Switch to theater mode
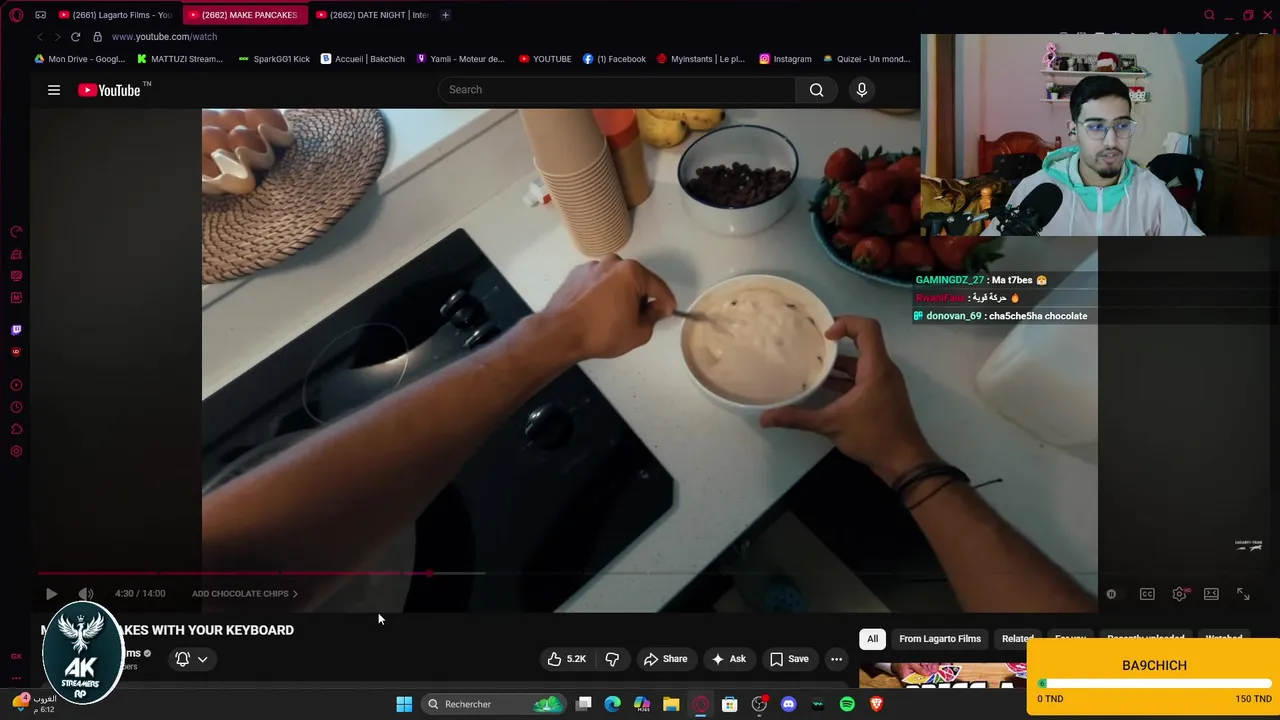Image resolution: width=1280 pixels, height=720 pixels. click(1211, 594)
